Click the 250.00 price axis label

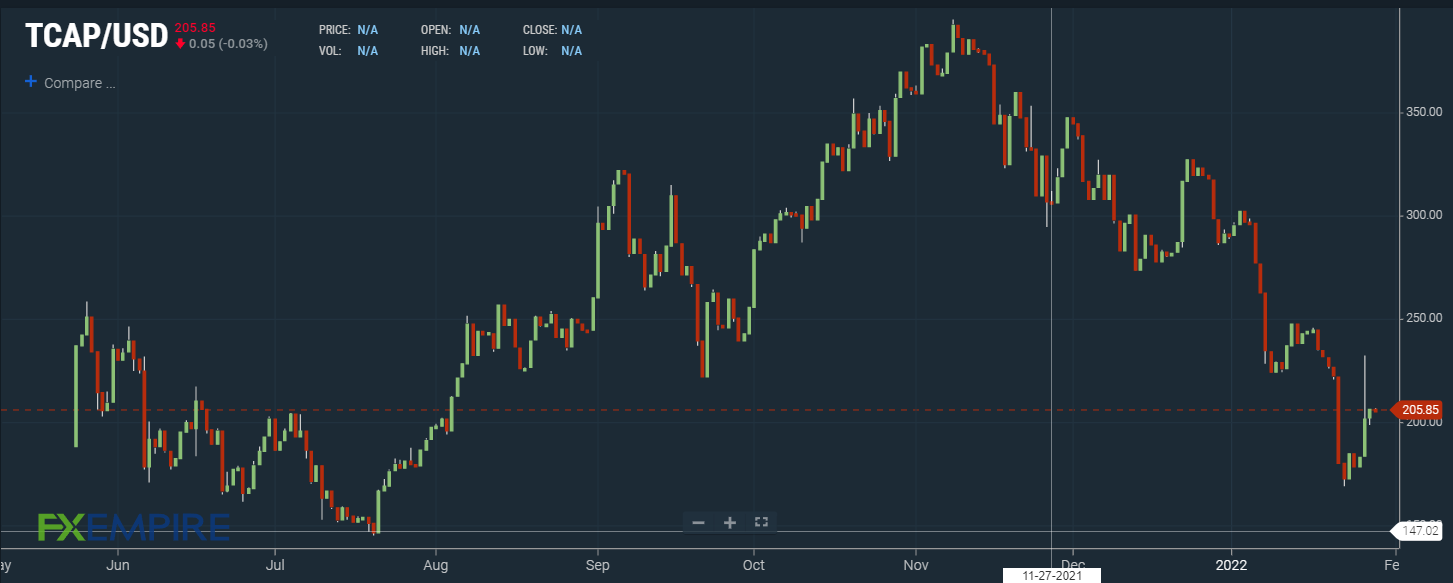[1421, 318]
